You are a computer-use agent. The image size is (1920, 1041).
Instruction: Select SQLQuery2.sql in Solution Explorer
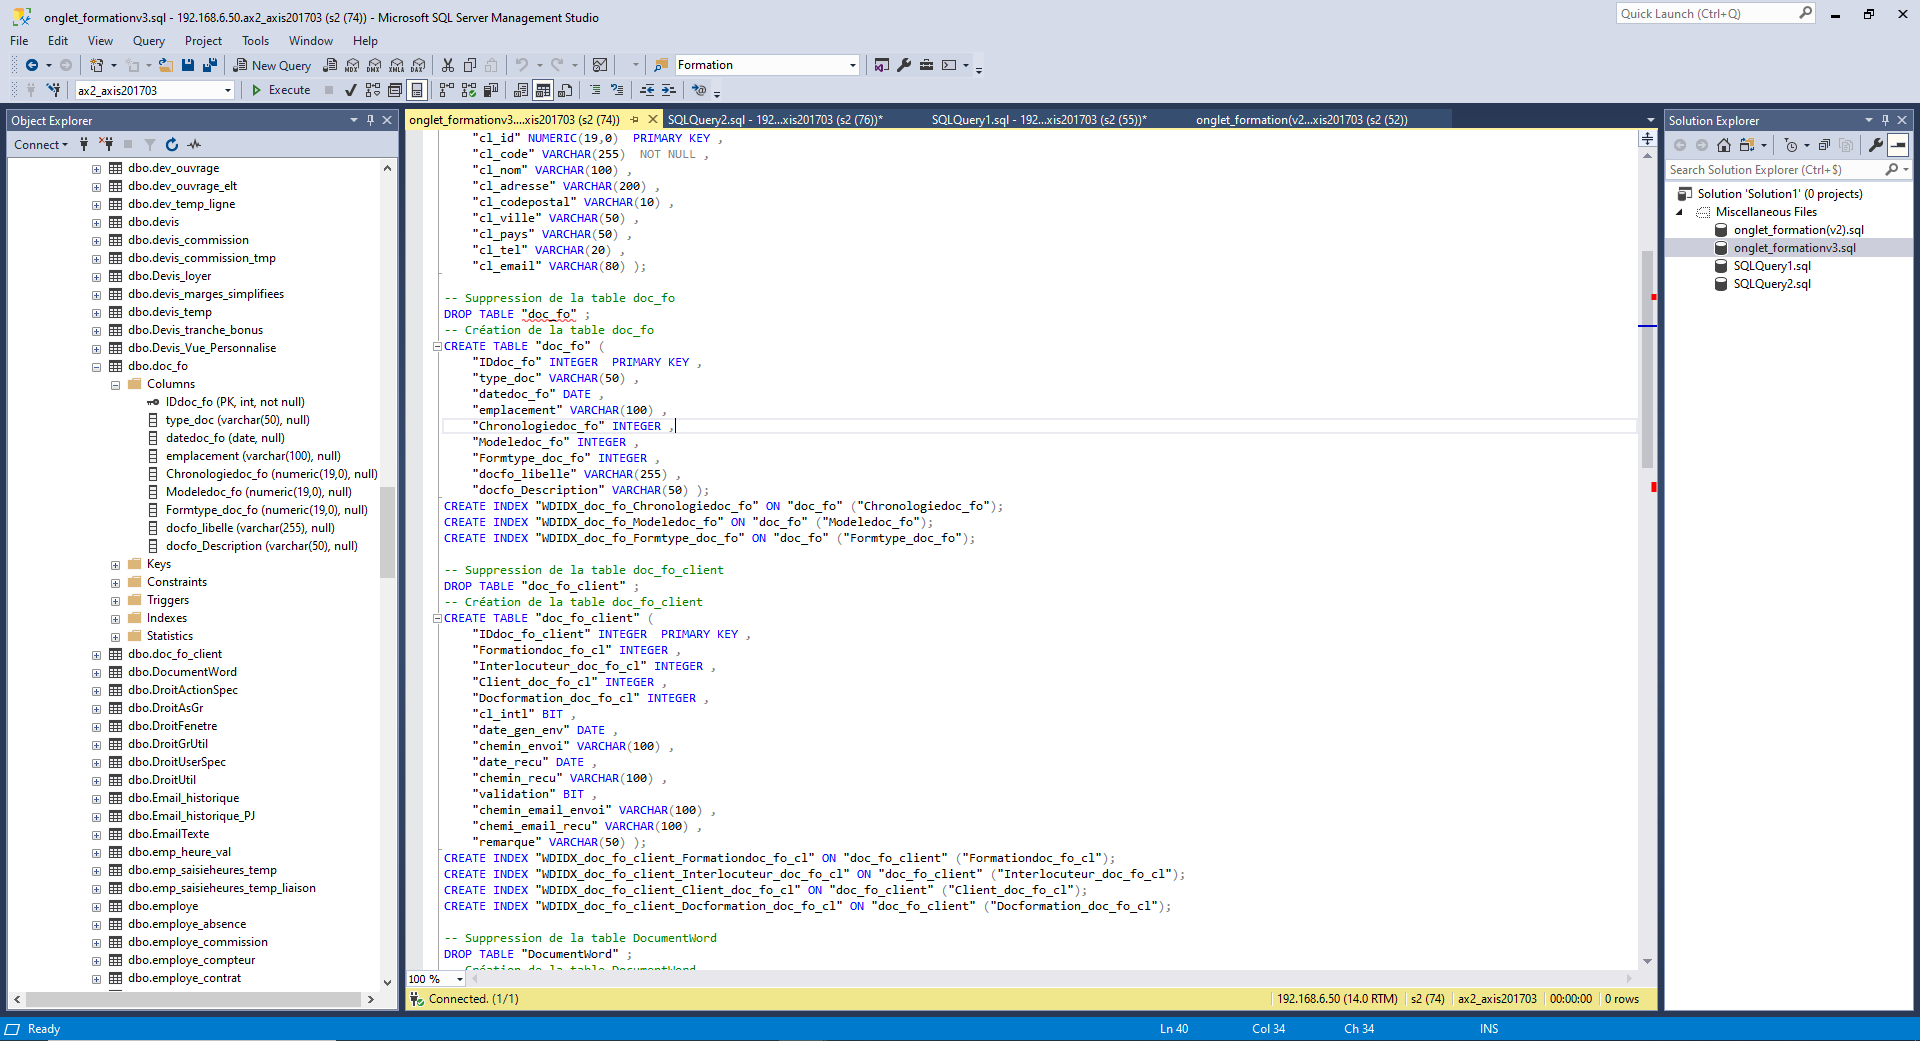(x=1772, y=284)
